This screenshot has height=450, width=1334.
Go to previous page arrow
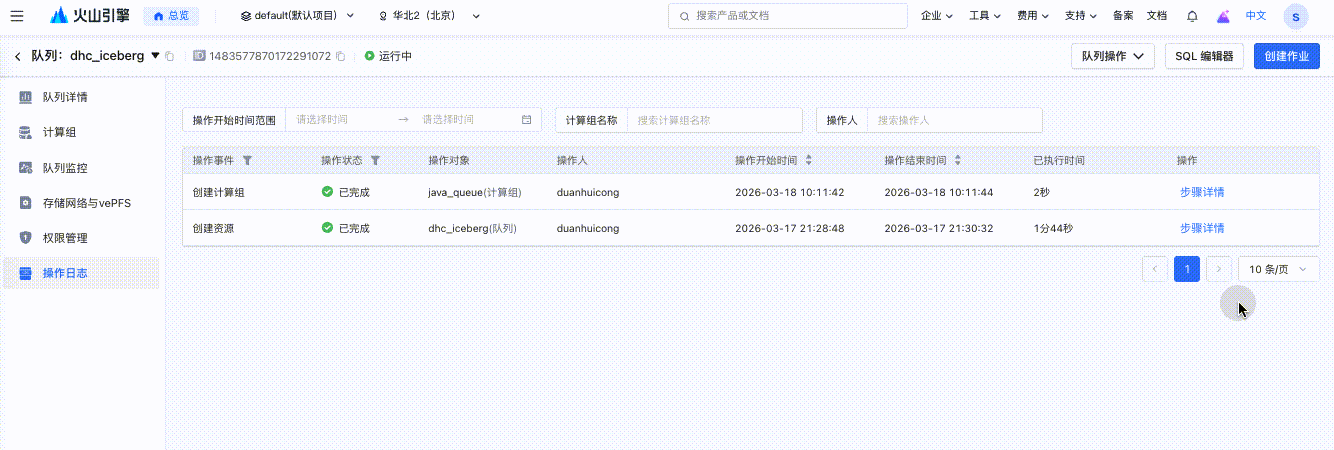[1155, 269]
